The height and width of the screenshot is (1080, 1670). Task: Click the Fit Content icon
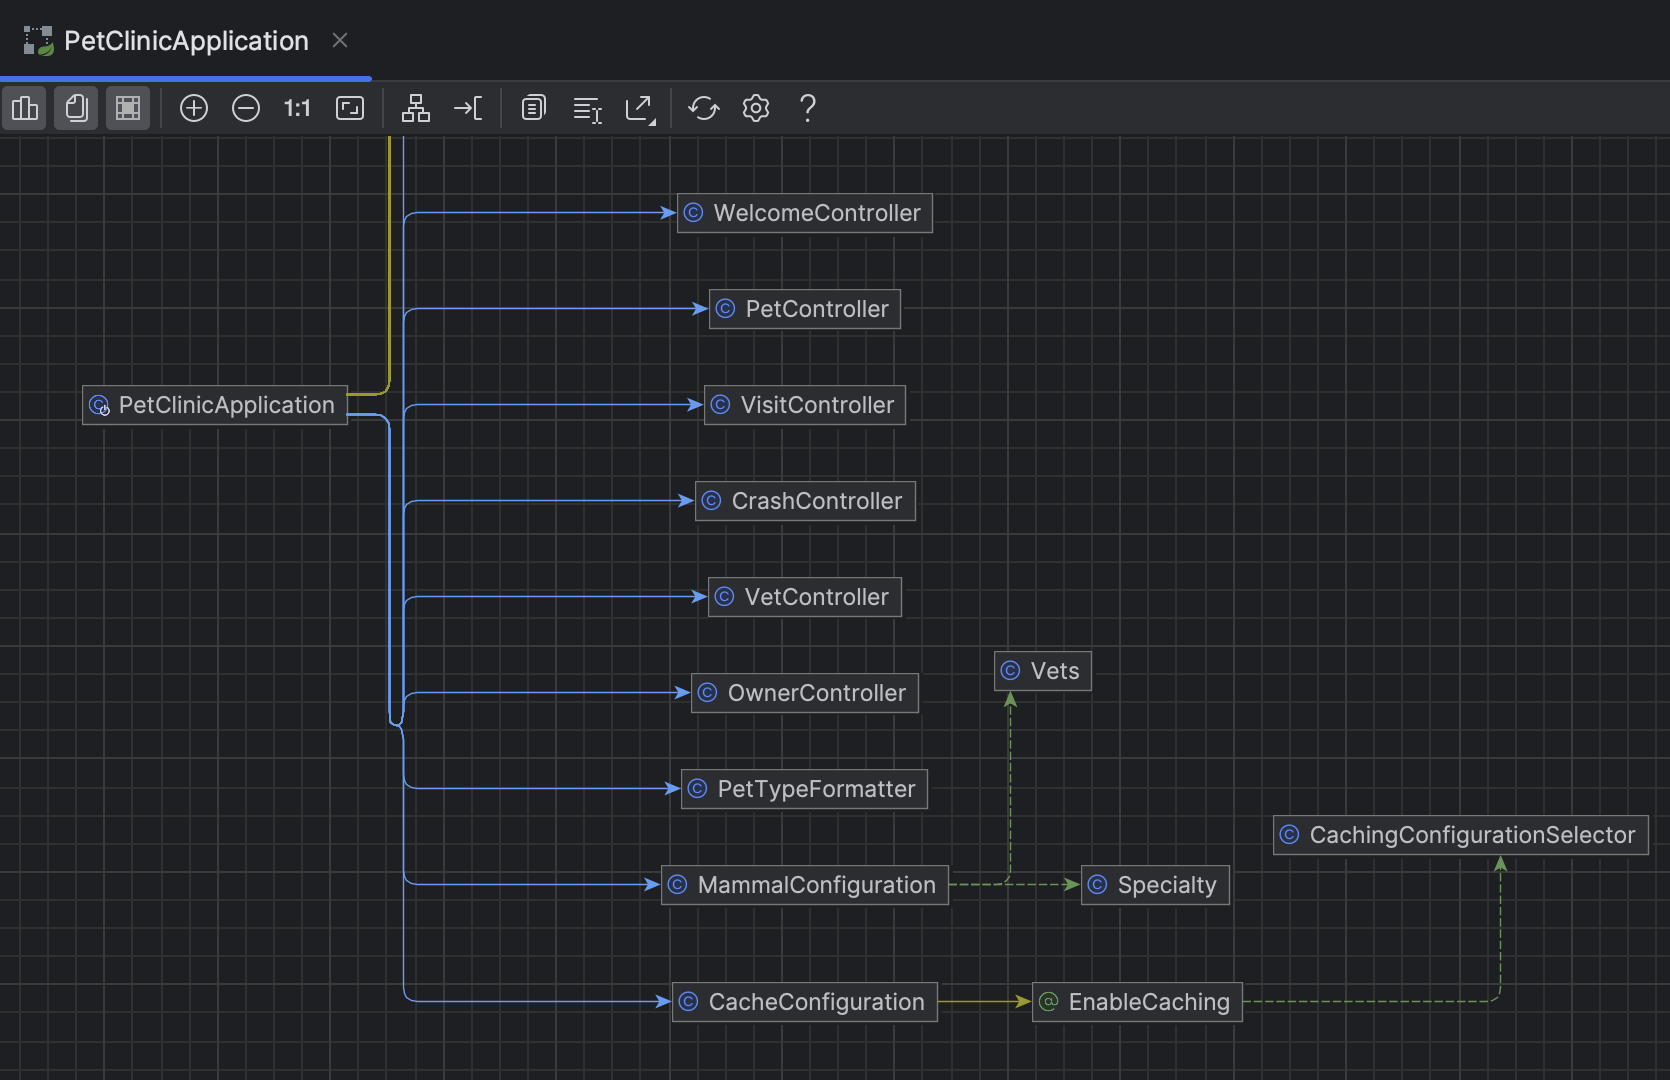(x=349, y=108)
